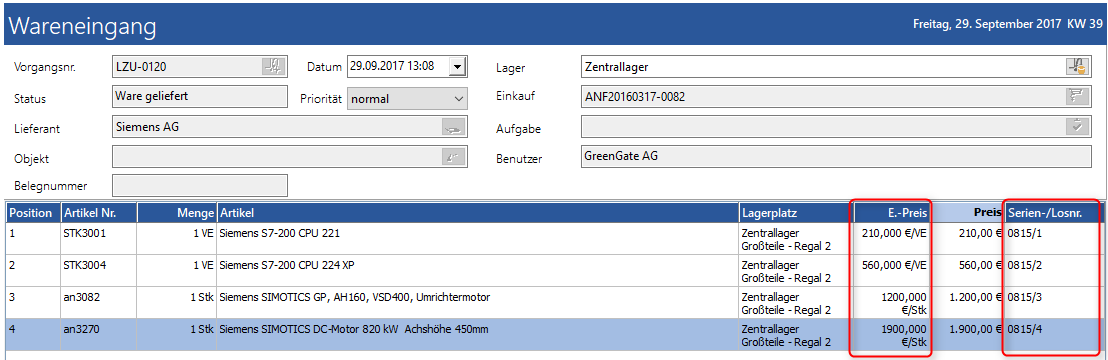Click the price cell 1.200,00 €

click(968, 303)
